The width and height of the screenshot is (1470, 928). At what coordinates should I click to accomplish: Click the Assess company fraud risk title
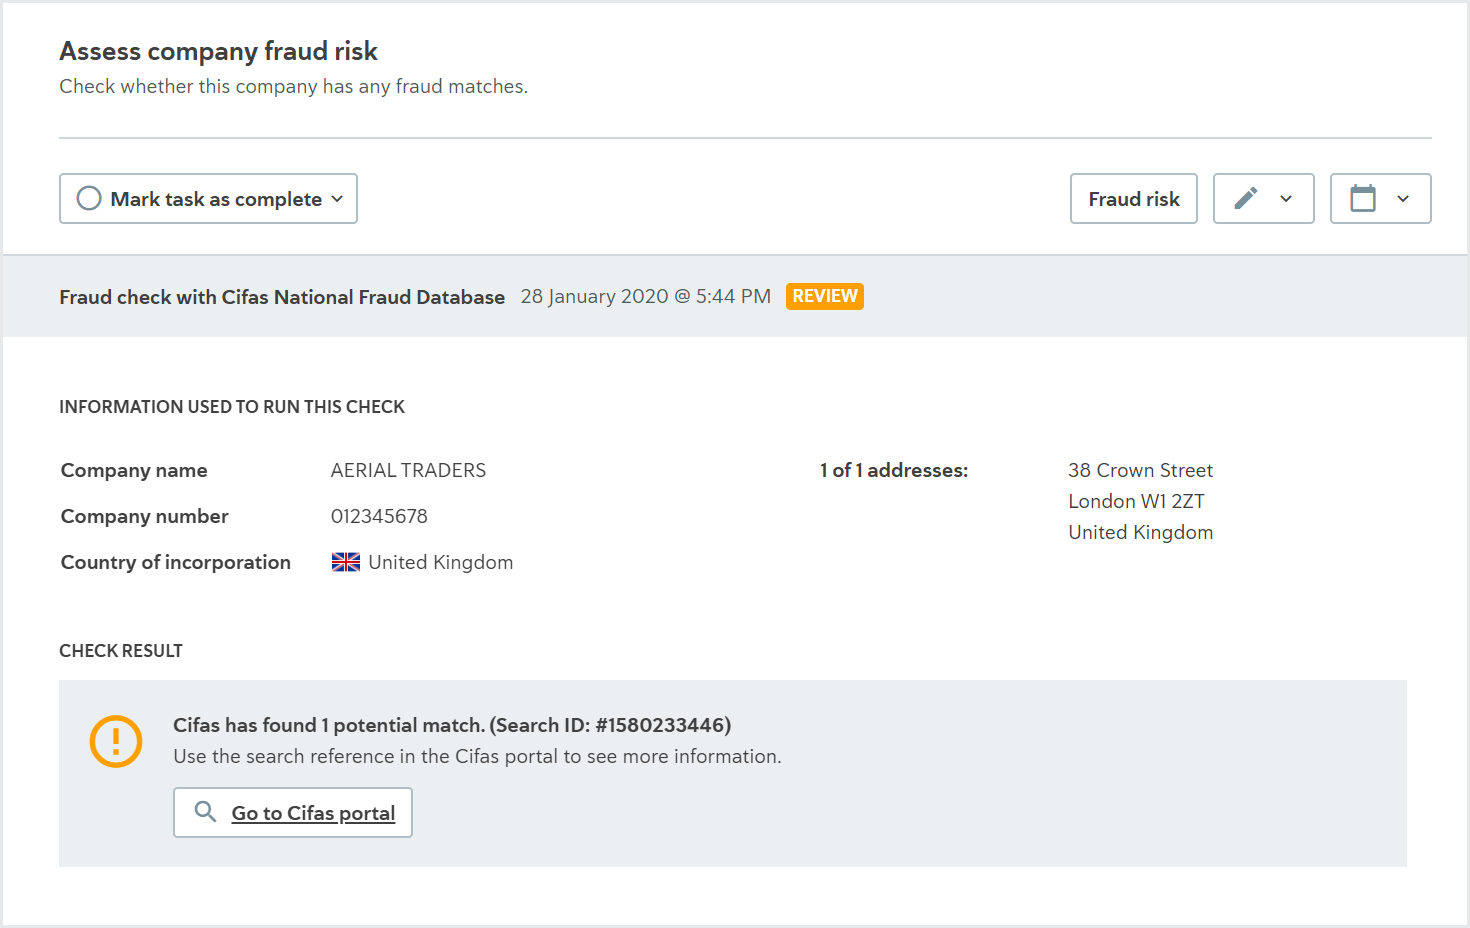pyautogui.click(x=218, y=51)
